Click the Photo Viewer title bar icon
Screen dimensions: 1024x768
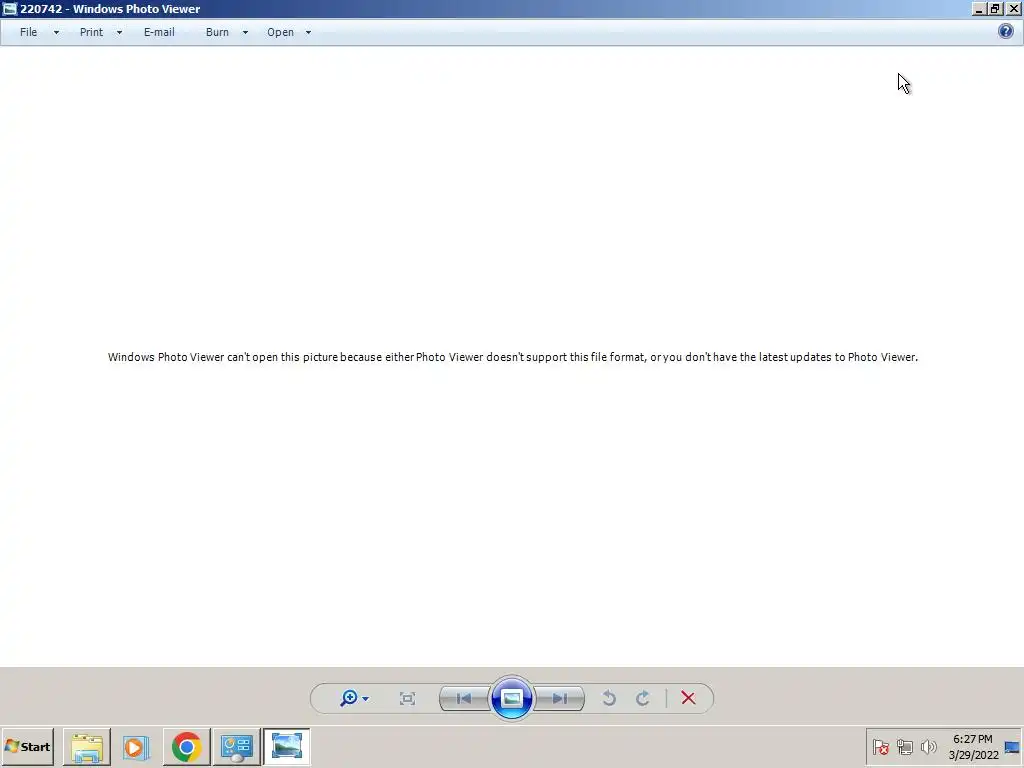point(9,8)
